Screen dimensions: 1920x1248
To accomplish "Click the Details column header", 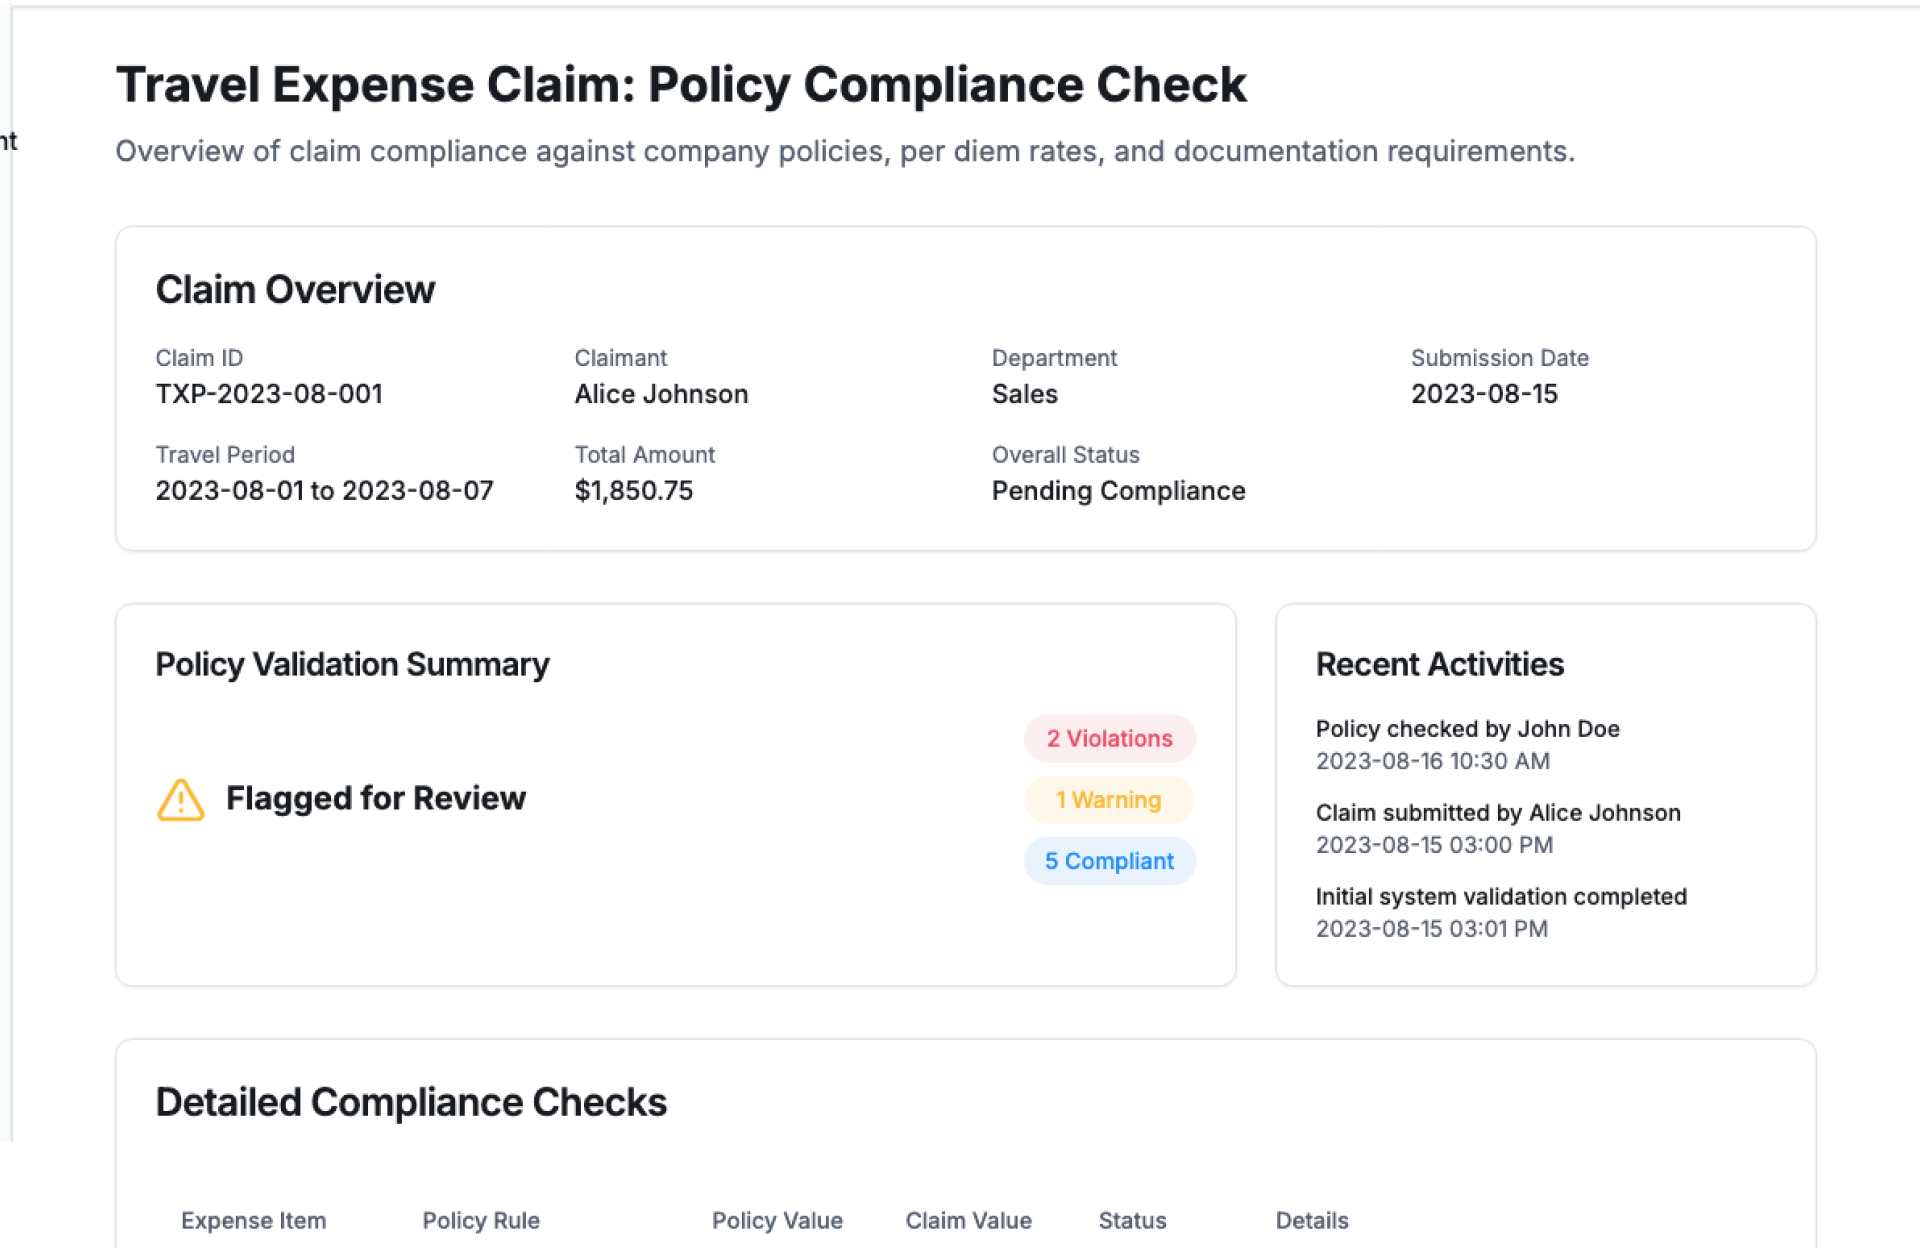I will pos(1311,1220).
